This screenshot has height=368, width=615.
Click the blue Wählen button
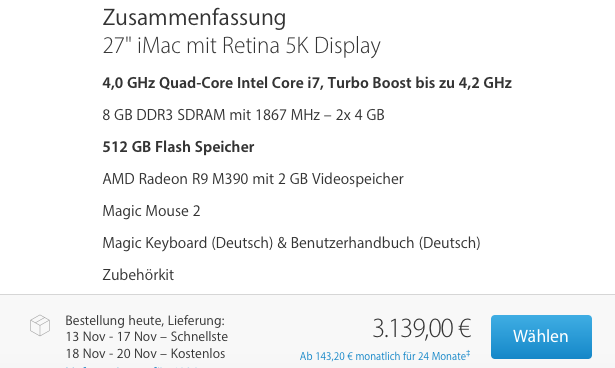[541, 337]
